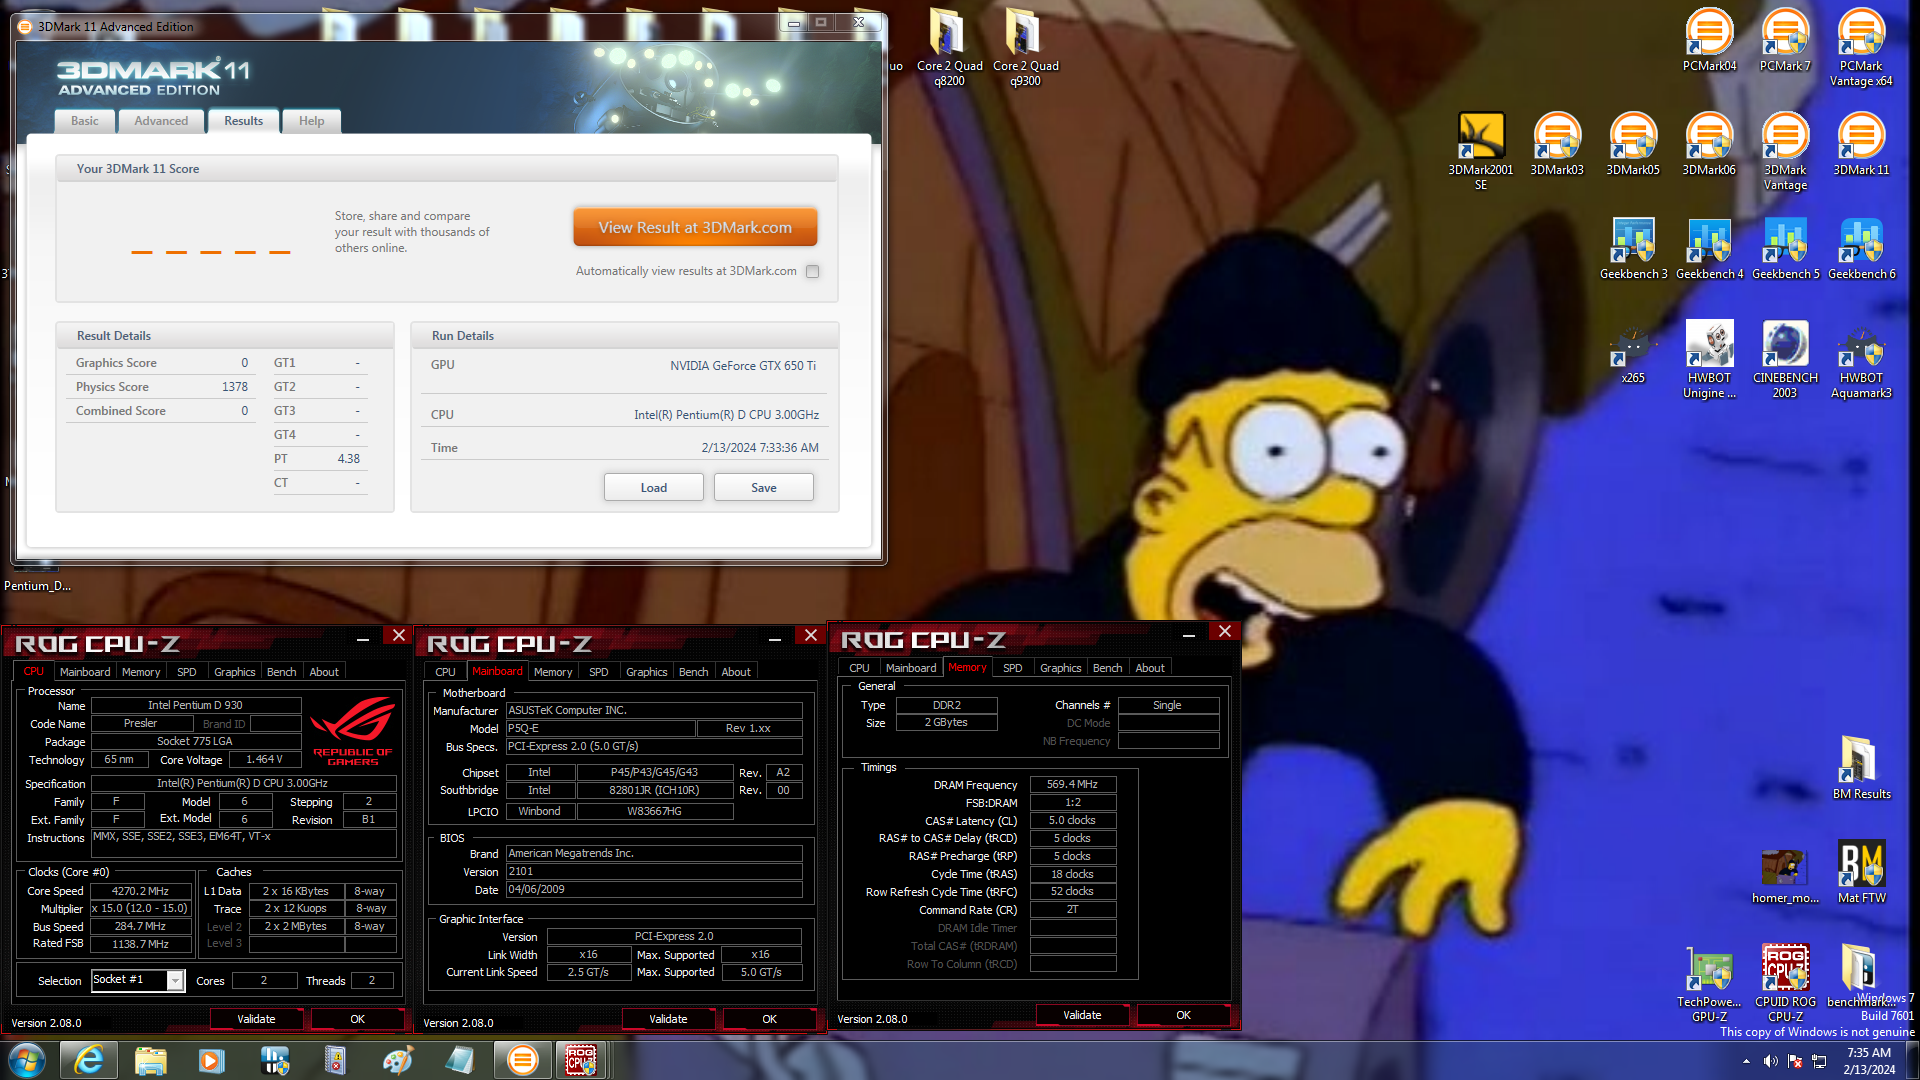Click the ROG CPU-Z taskbar button
This screenshot has height=1080, width=1920.
(x=581, y=1060)
